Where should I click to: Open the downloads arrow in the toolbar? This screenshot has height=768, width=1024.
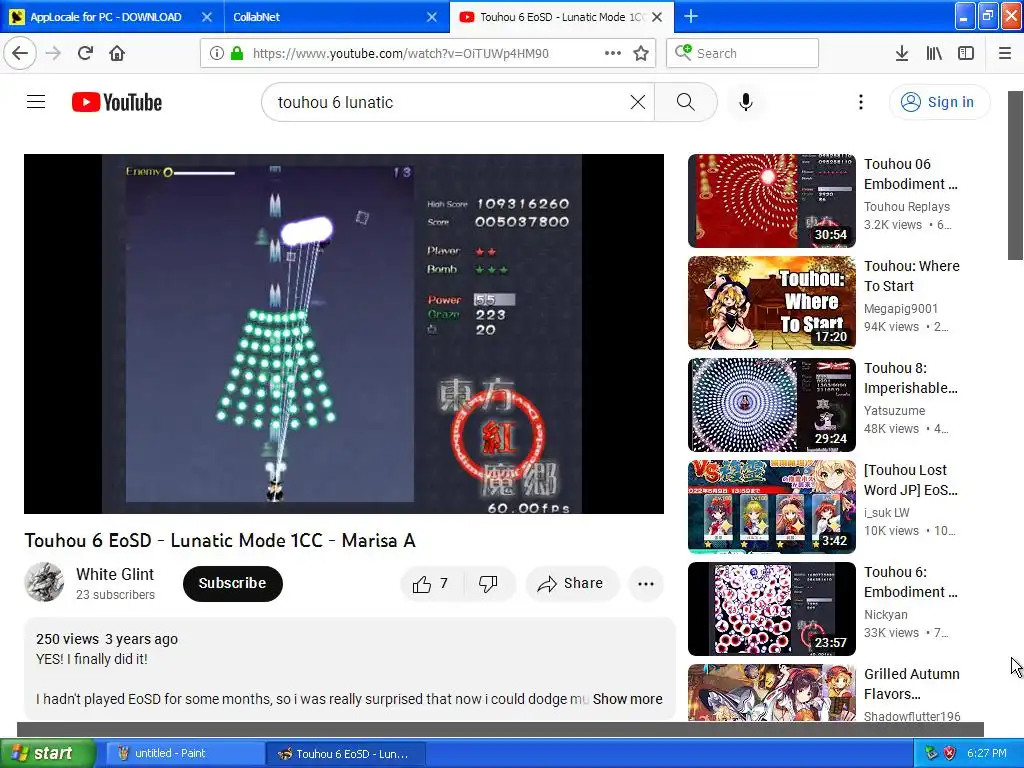point(902,53)
